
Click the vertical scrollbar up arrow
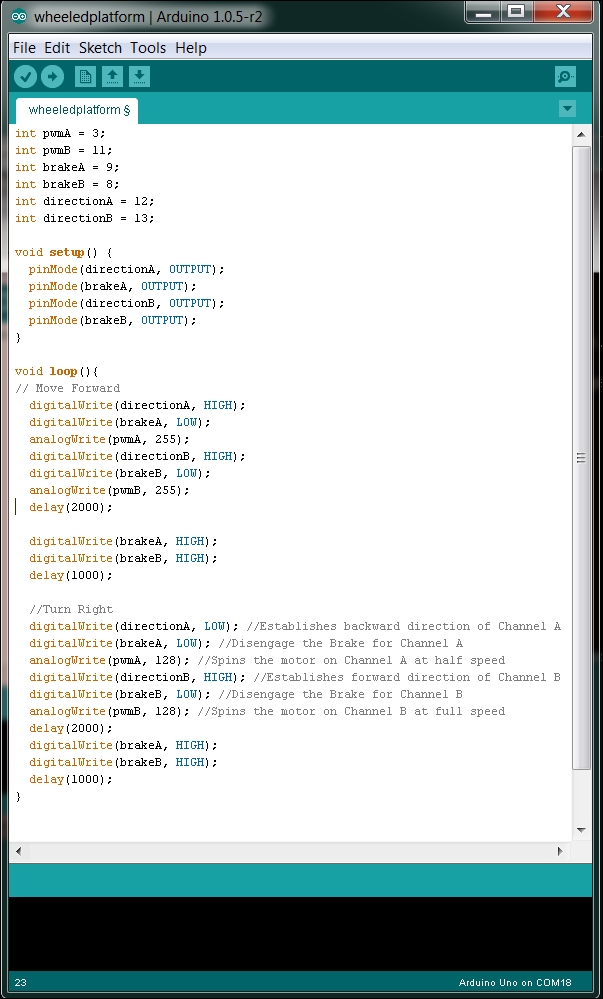(581, 134)
